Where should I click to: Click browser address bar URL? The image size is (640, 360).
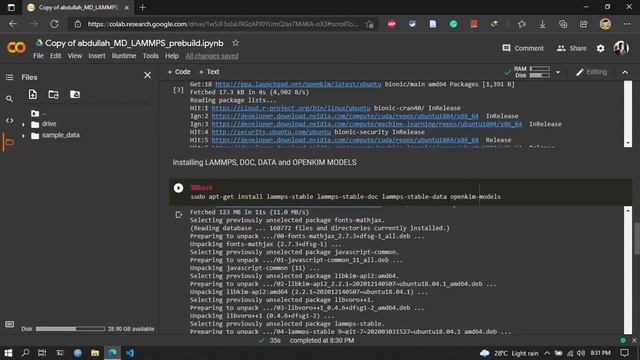point(222,24)
